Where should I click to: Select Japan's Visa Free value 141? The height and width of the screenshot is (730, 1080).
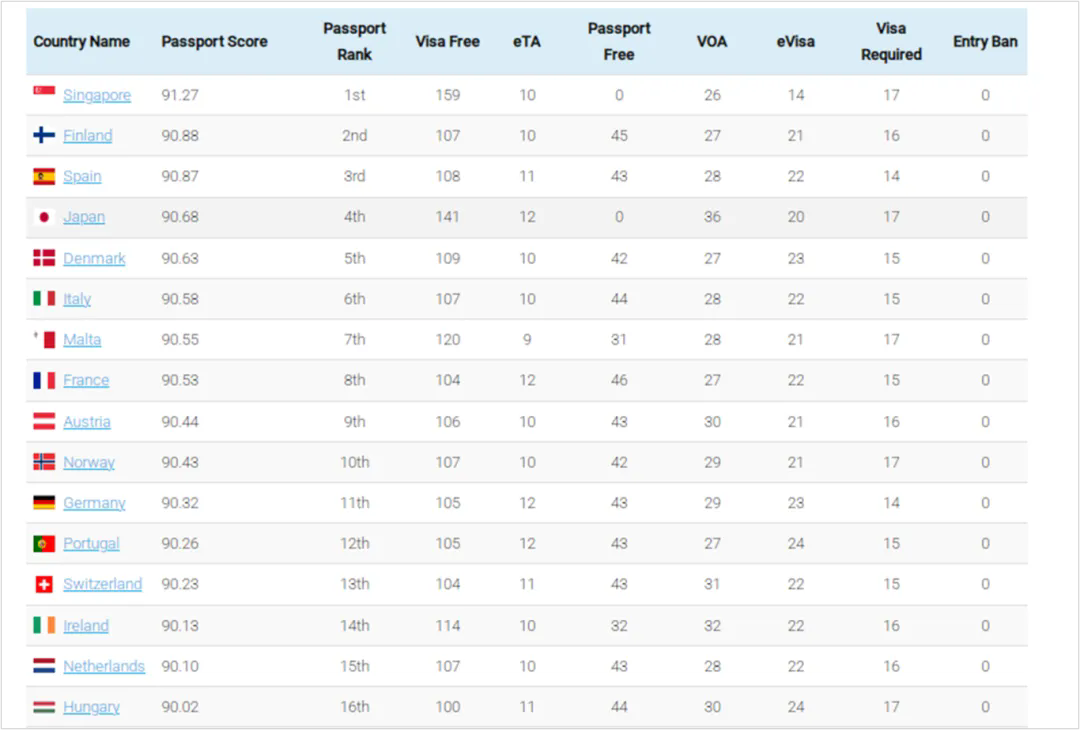[448, 217]
